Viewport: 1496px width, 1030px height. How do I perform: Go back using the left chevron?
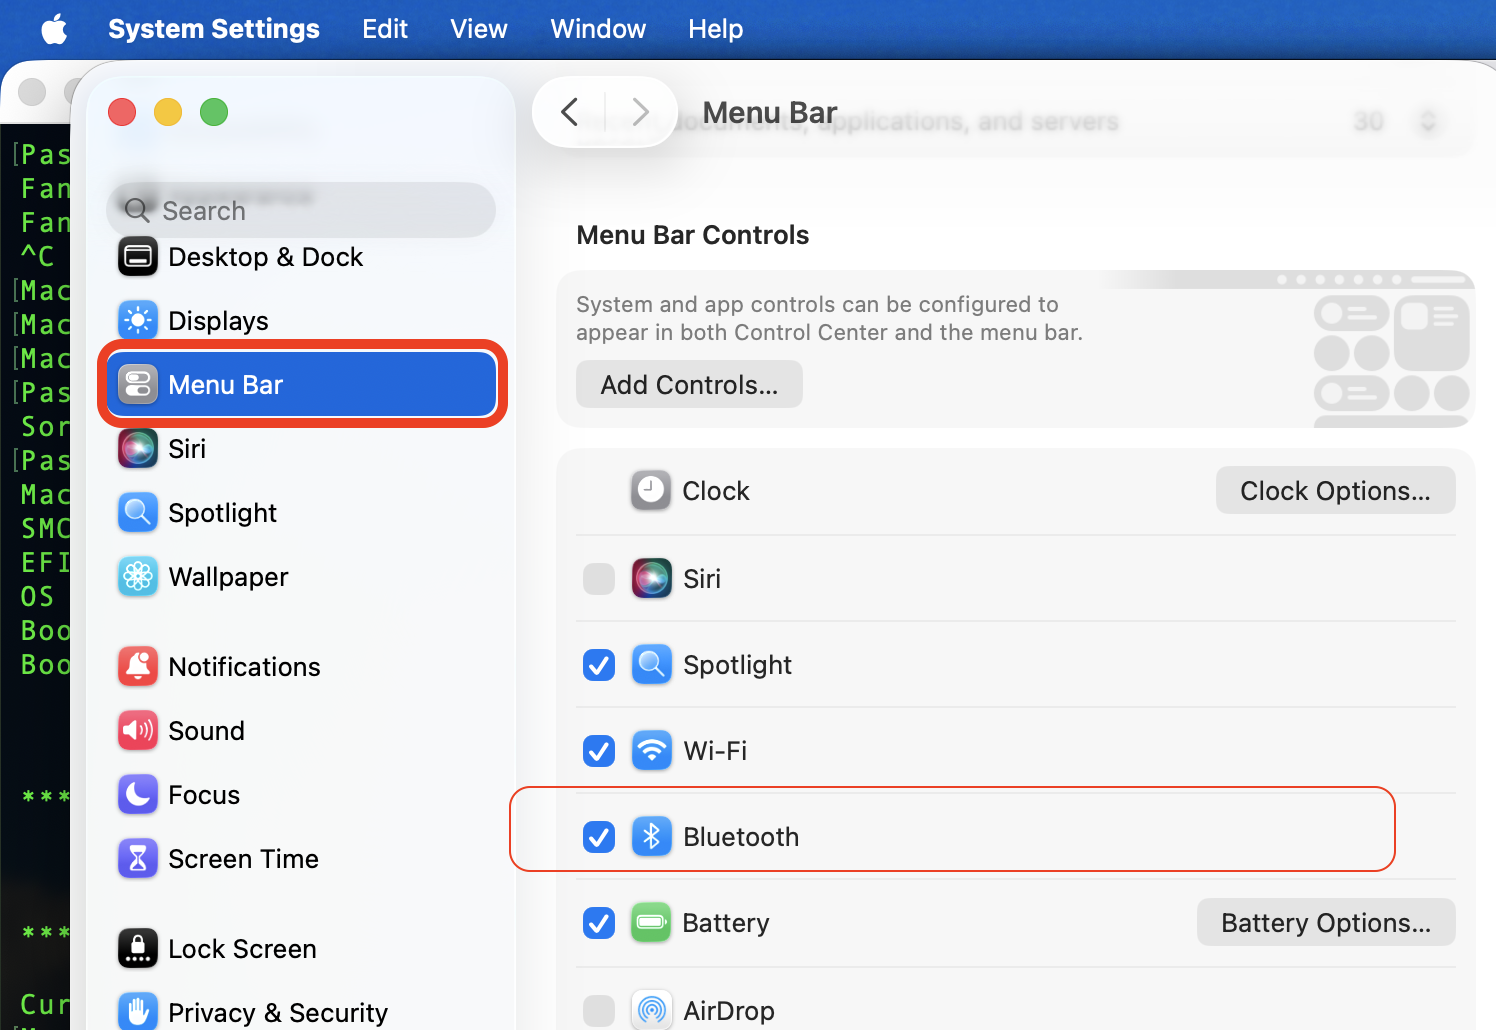pyautogui.click(x=570, y=112)
